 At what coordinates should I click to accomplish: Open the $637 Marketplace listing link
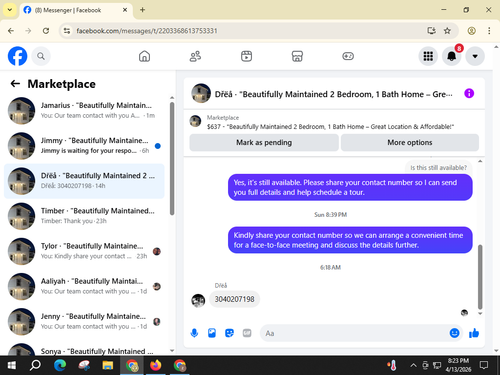pos(330,127)
